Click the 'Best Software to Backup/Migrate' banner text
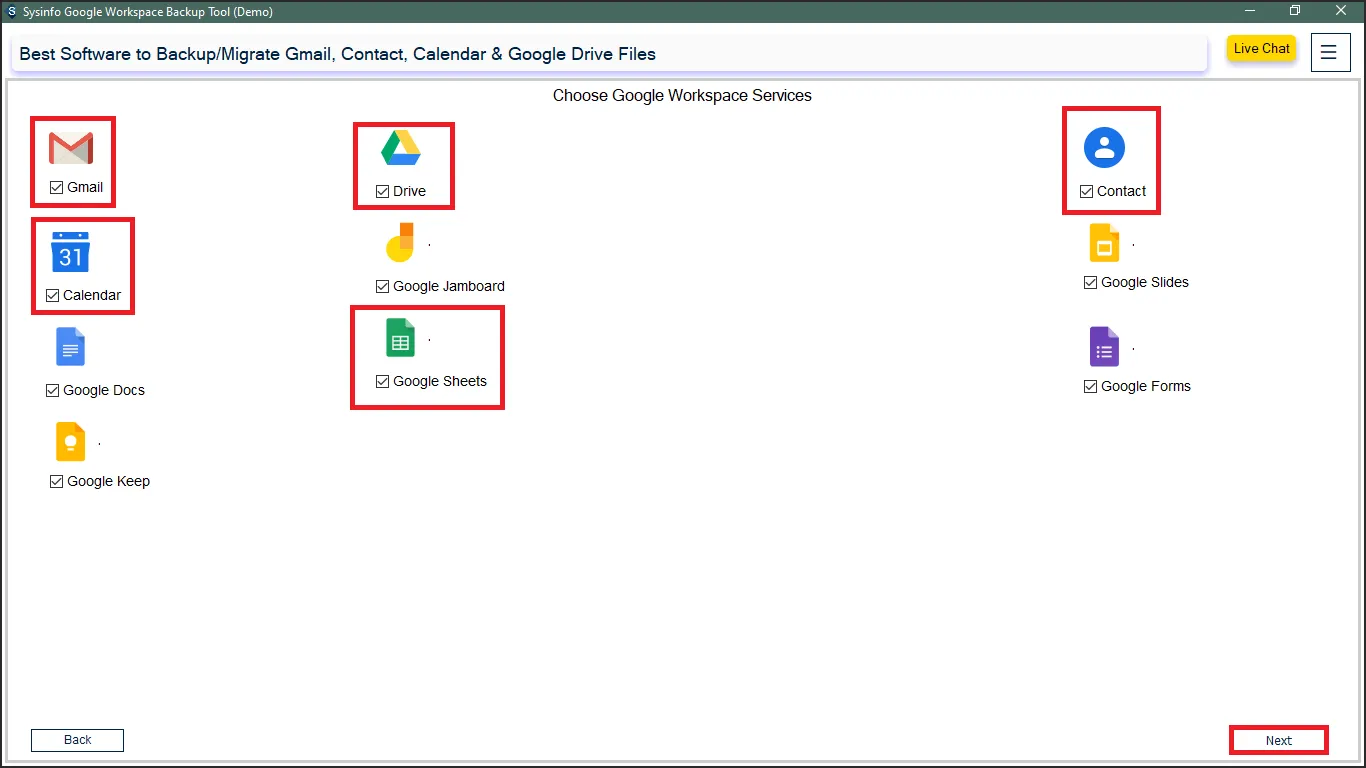This screenshot has height=768, width=1366. (338, 54)
